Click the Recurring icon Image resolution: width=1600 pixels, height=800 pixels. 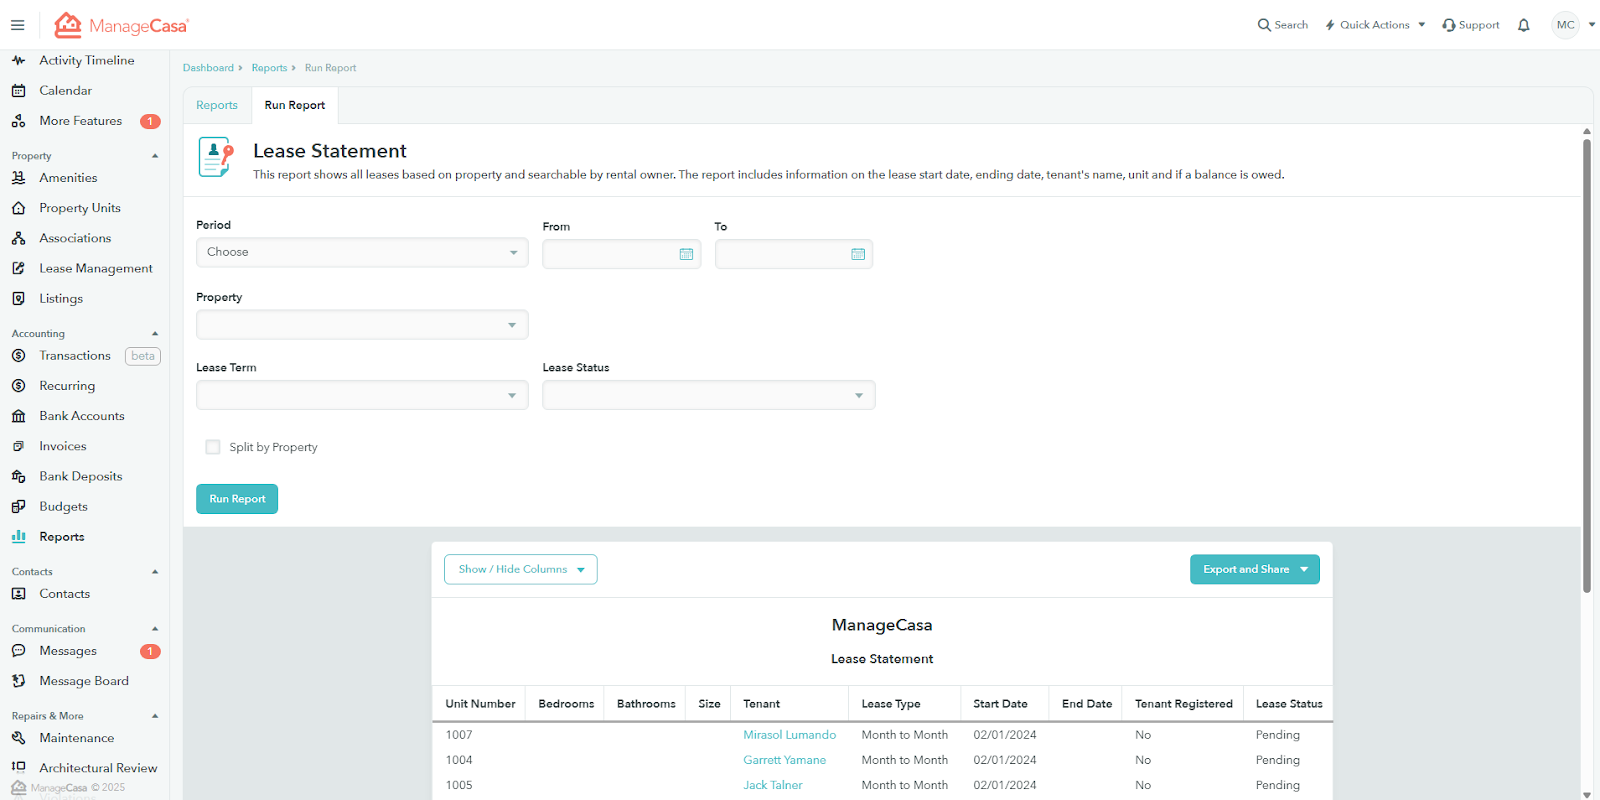pyautogui.click(x=18, y=386)
